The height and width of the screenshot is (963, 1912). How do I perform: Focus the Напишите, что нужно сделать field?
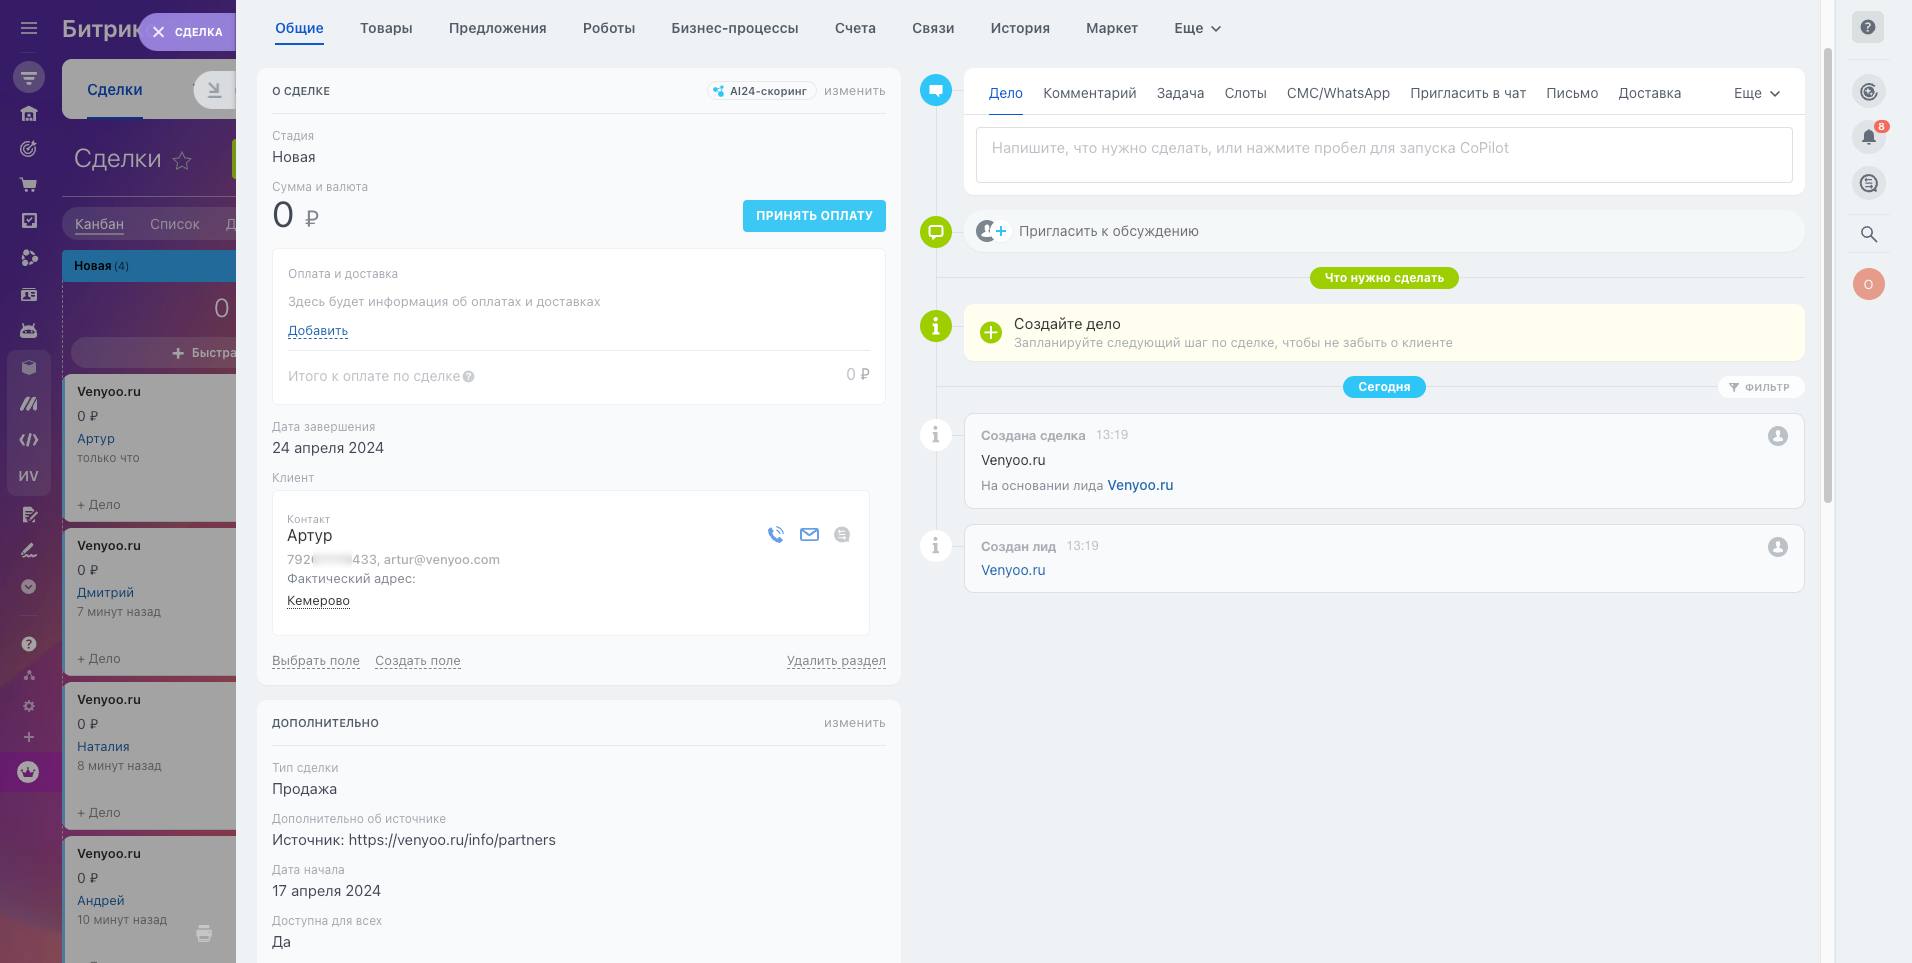point(1384,155)
